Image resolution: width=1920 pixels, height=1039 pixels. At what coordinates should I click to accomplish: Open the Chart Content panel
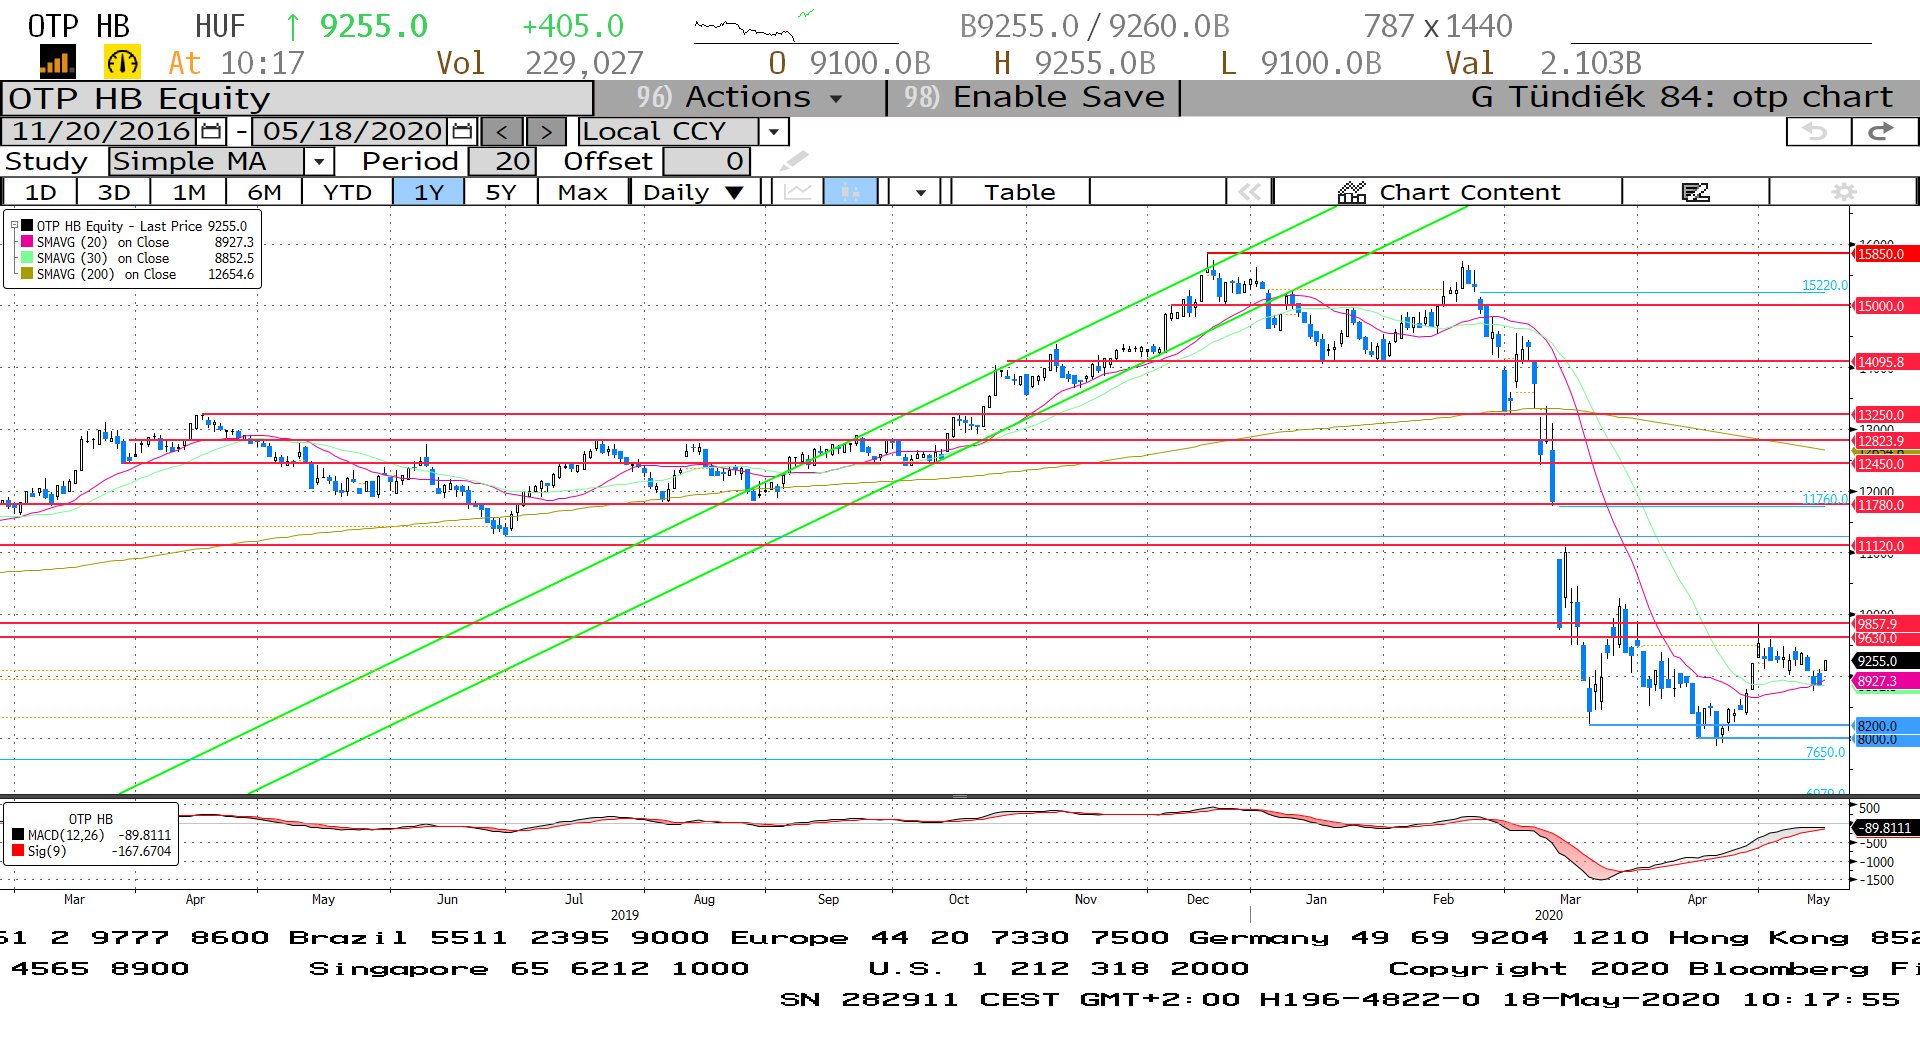point(1448,192)
